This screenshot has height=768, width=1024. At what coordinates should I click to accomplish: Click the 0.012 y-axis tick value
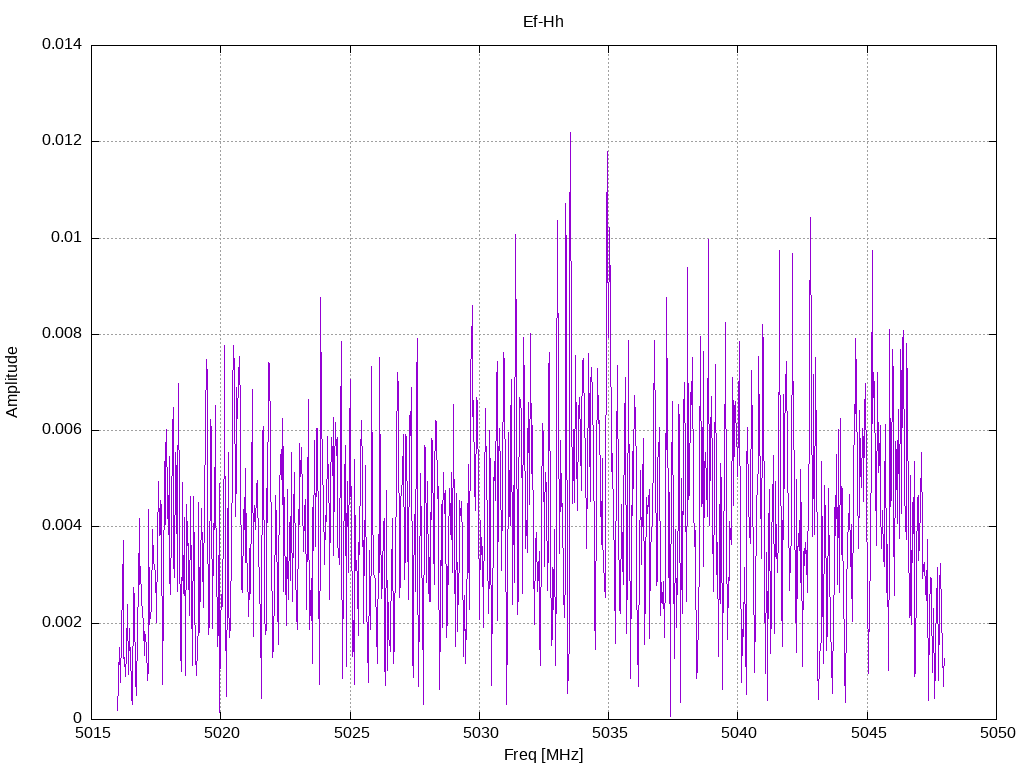tap(62, 140)
